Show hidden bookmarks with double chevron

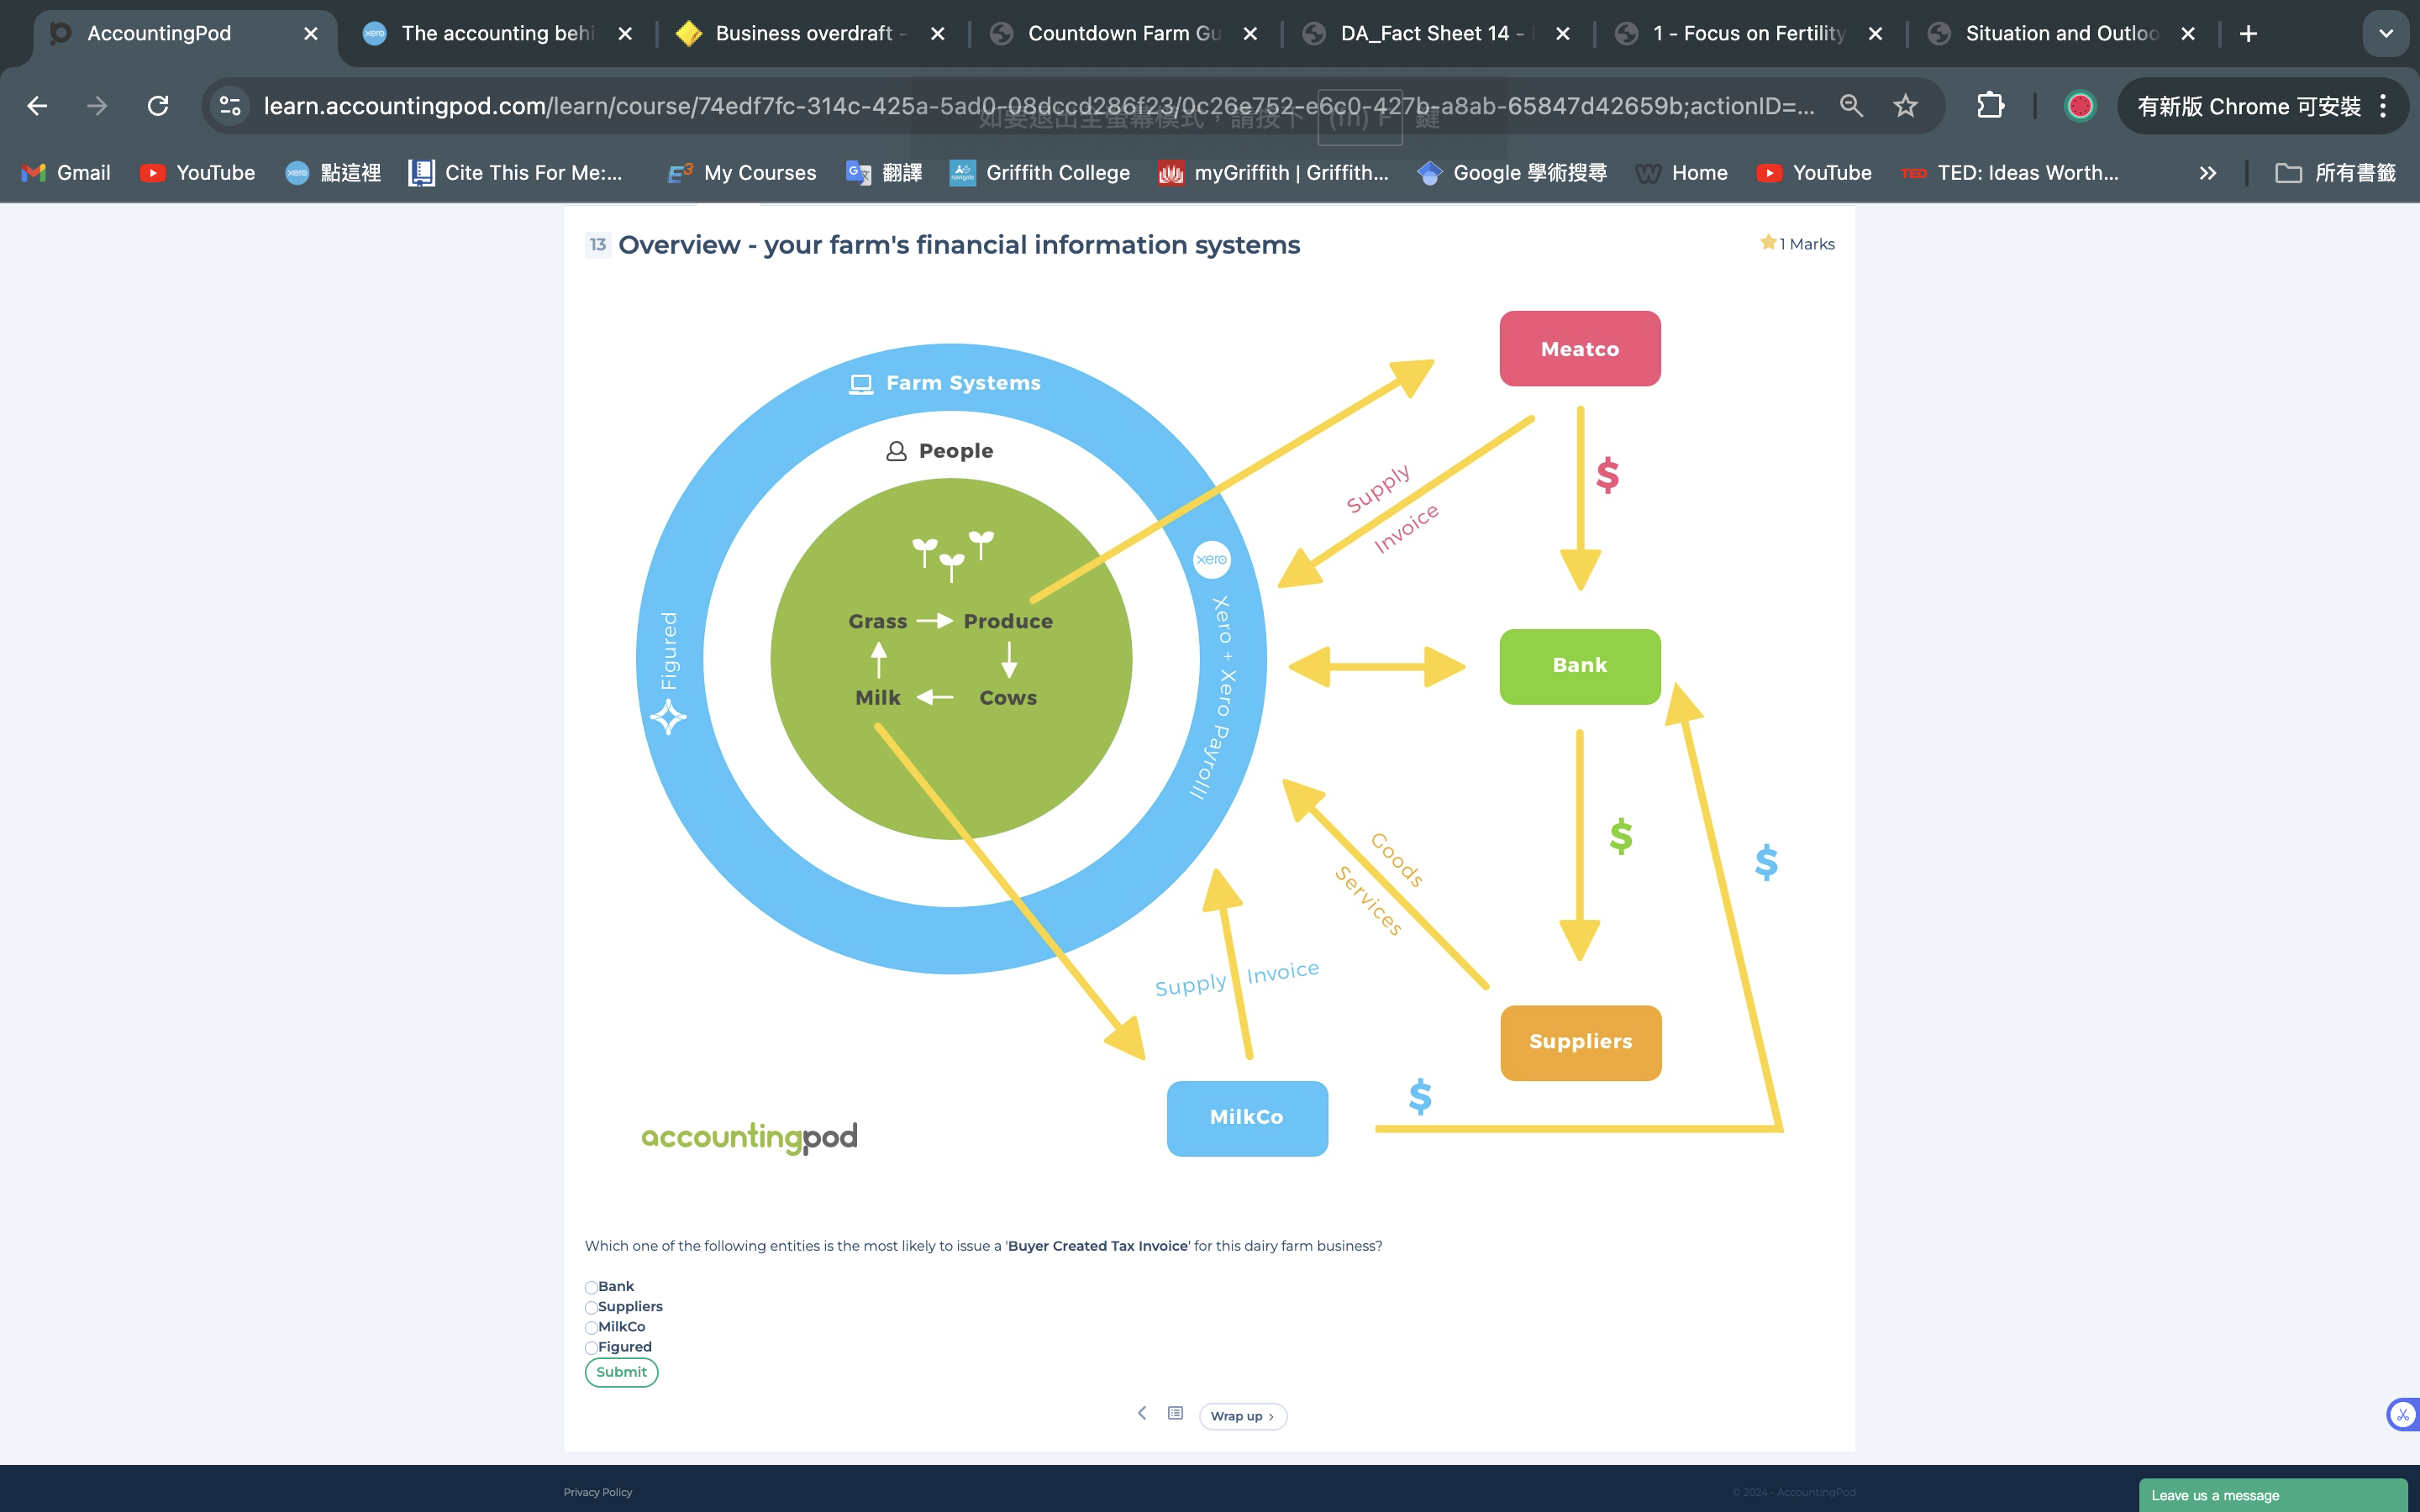[x=2208, y=173]
